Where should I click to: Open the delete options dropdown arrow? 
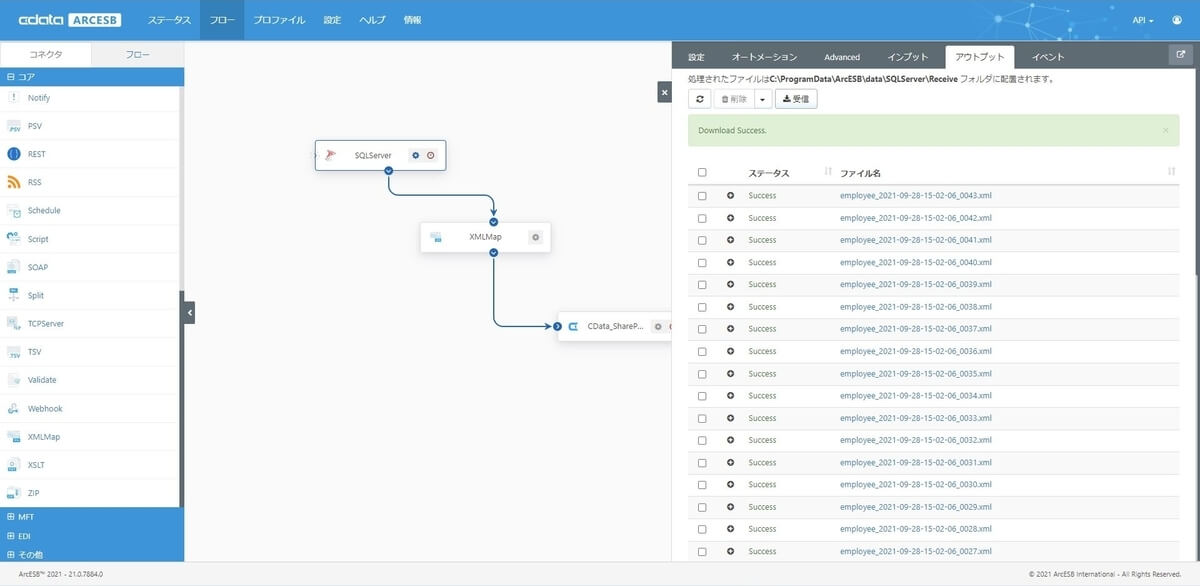[x=762, y=99]
